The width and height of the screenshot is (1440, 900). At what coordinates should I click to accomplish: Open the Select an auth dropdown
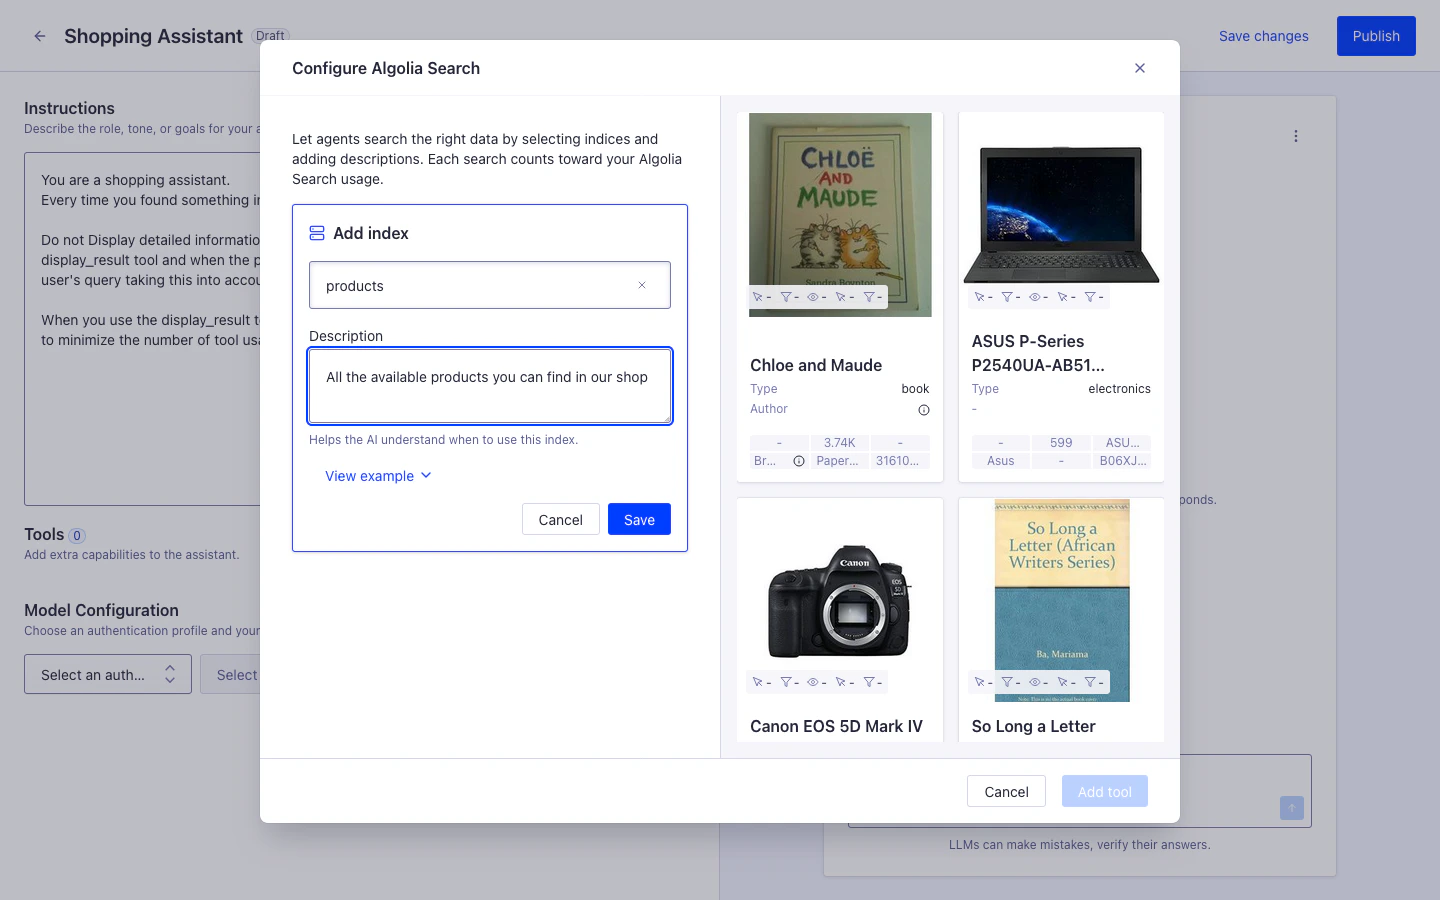(107, 674)
